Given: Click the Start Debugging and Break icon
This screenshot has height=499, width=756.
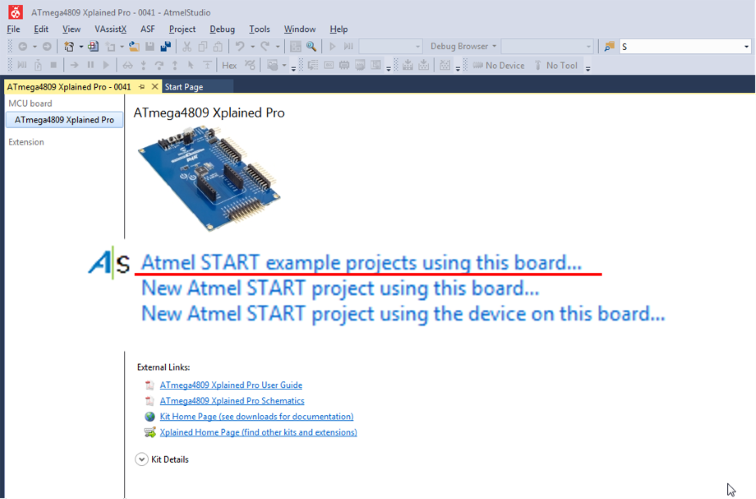Looking at the screenshot, I should click(x=348, y=46).
